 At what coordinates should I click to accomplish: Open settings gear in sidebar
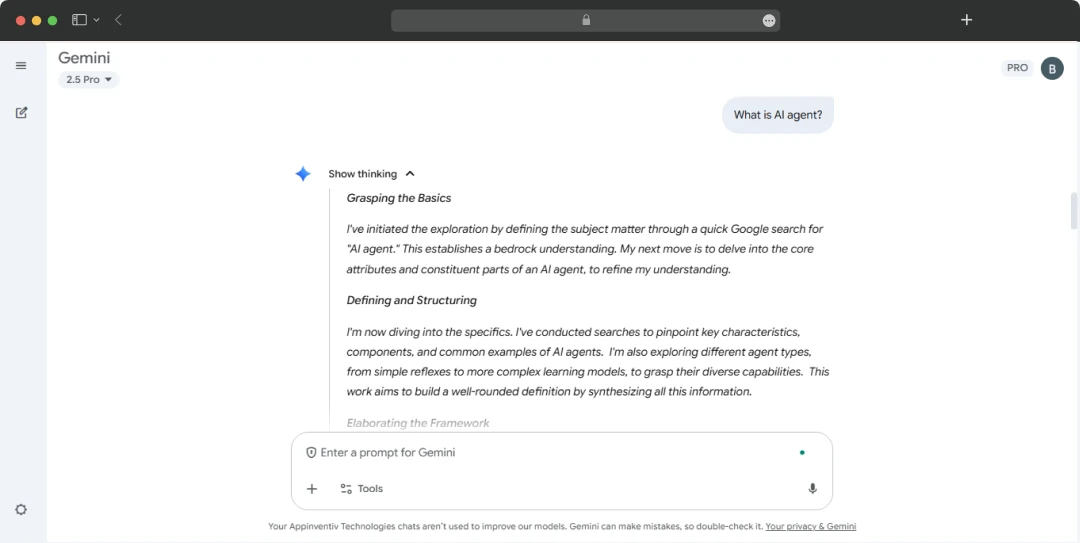[x=21, y=510]
